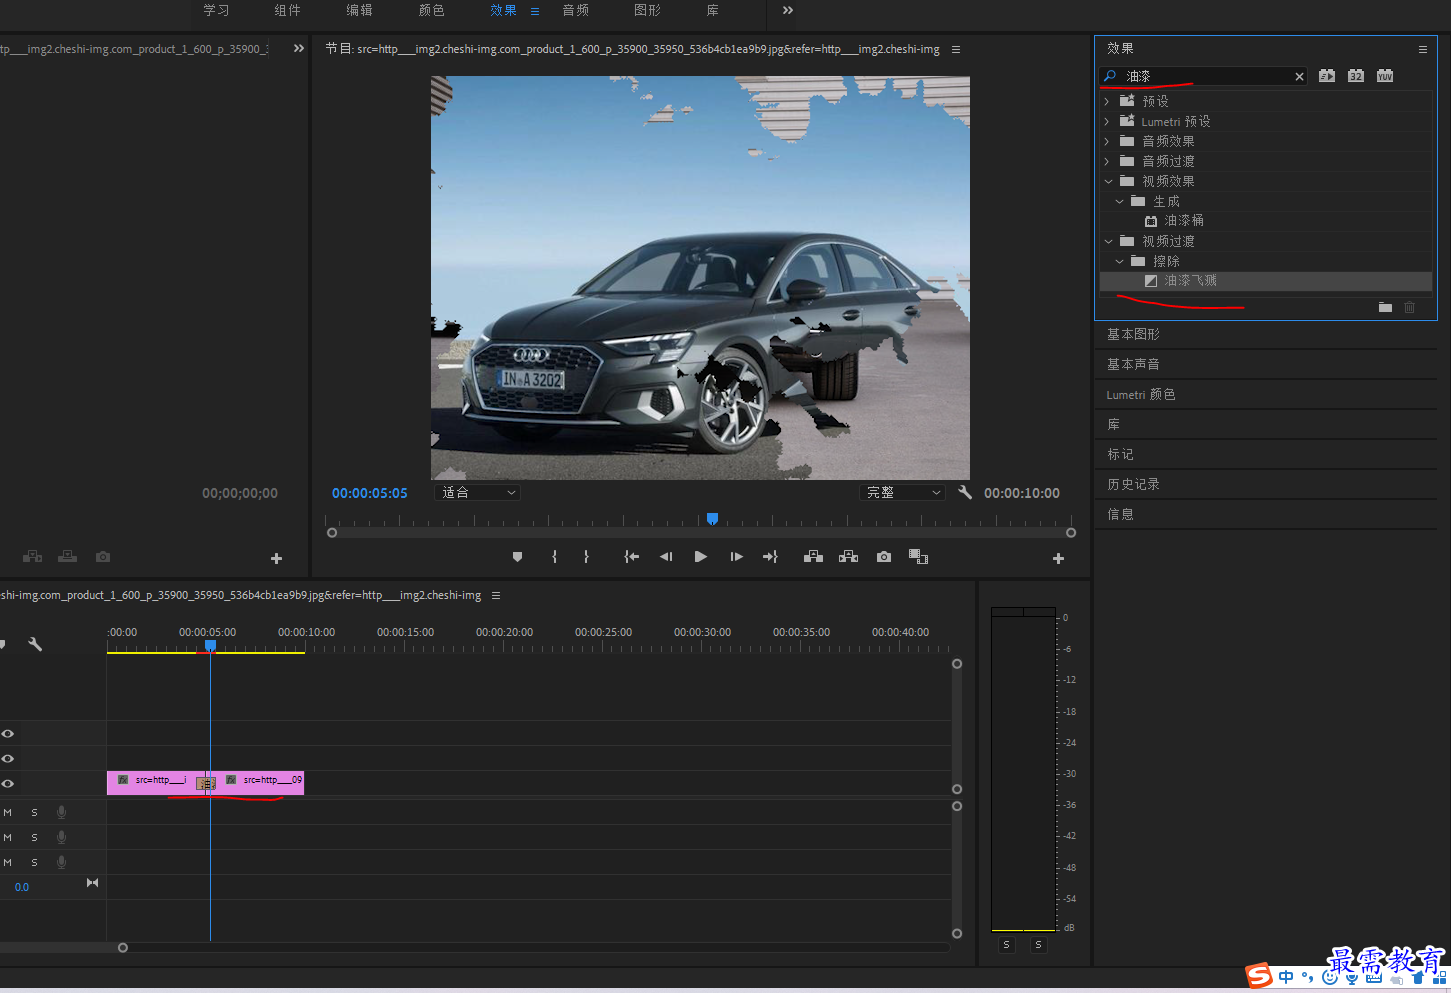Show more workspaces with double chevron
The height and width of the screenshot is (993, 1451).
pyautogui.click(x=788, y=10)
